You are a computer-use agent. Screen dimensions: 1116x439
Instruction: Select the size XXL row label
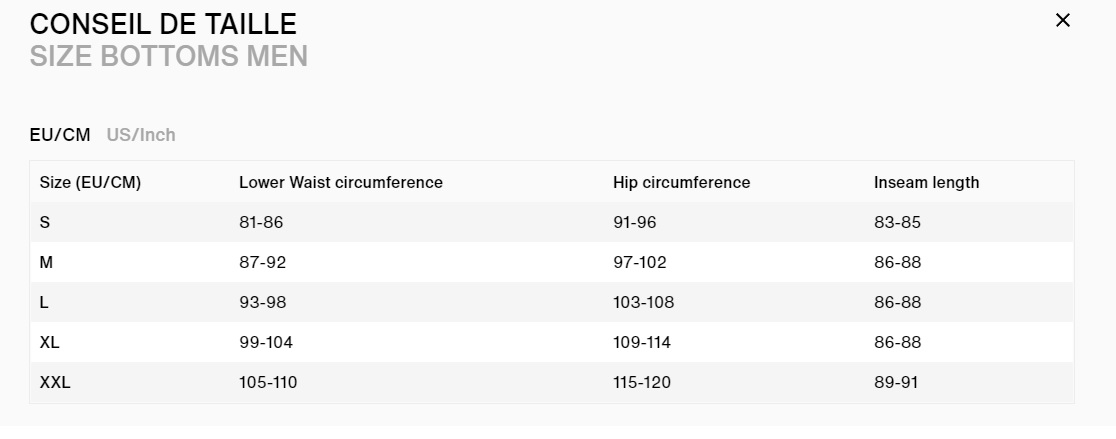click(x=55, y=382)
